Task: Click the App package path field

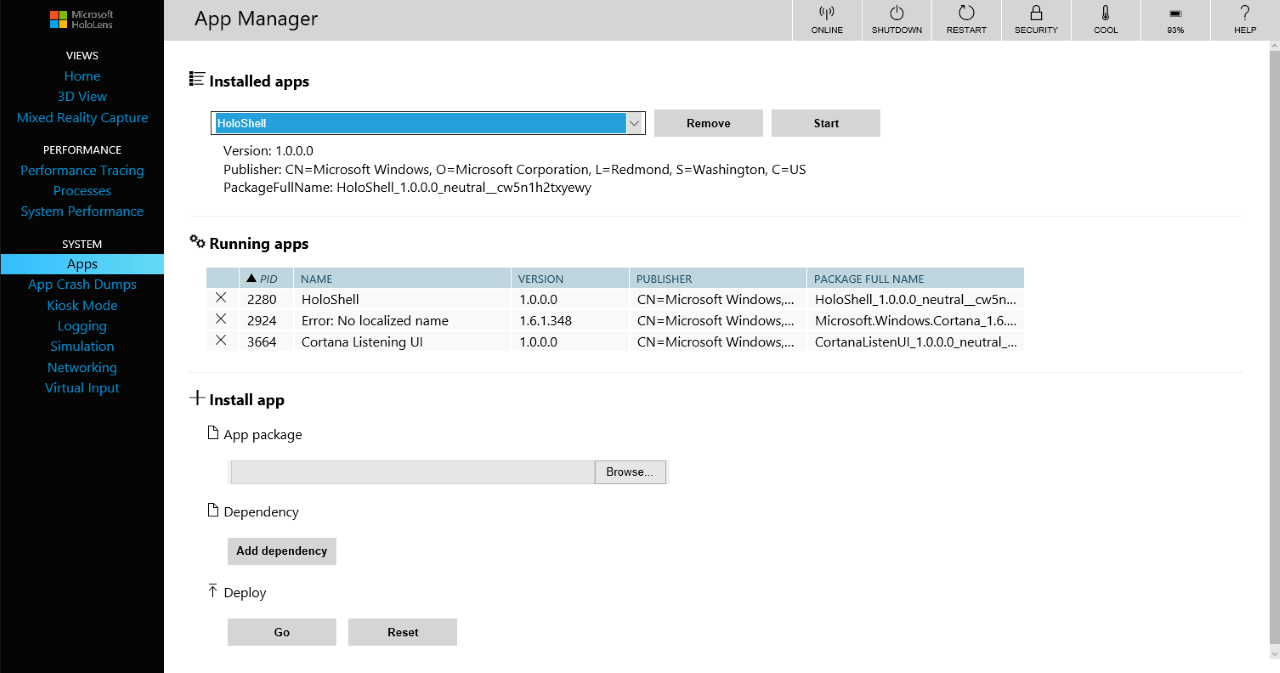Action: pyautogui.click(x=412, y=472)
